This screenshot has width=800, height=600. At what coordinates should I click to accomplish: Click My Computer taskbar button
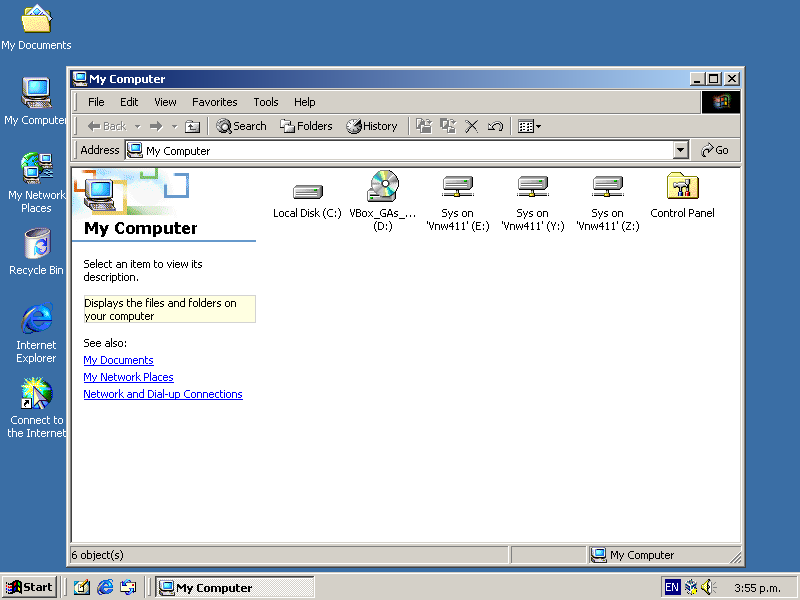click(x=235, y=588)
